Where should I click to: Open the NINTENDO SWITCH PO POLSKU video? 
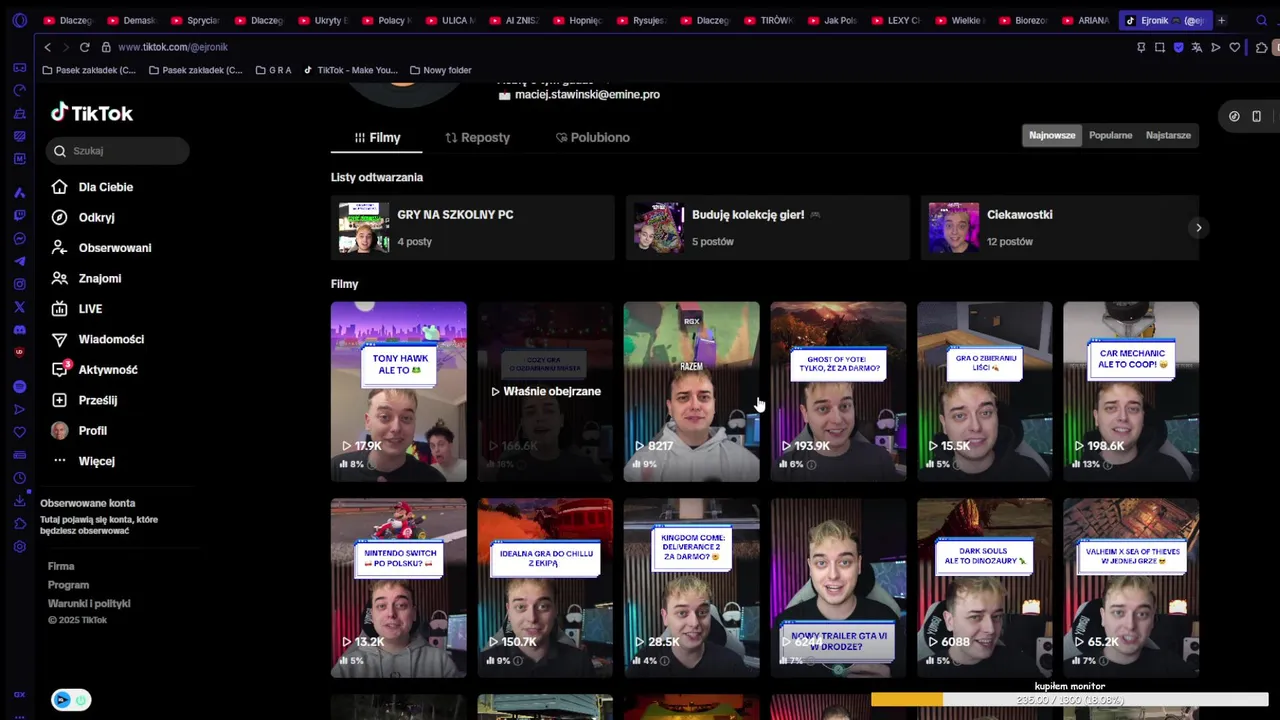(398, 588)
